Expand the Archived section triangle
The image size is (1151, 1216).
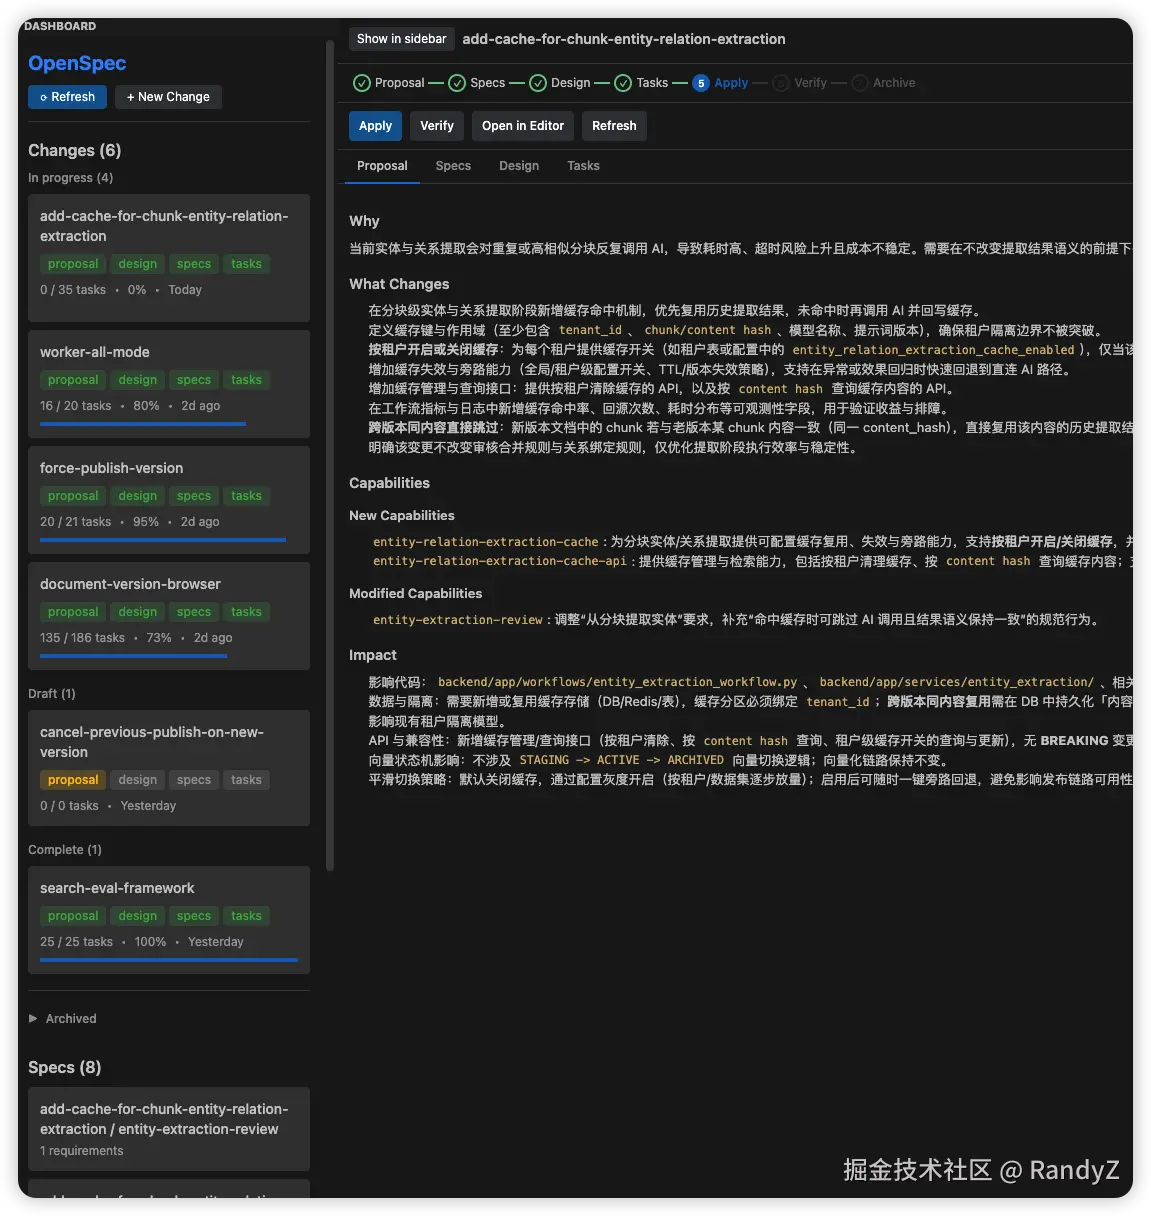coord(33,1018)
